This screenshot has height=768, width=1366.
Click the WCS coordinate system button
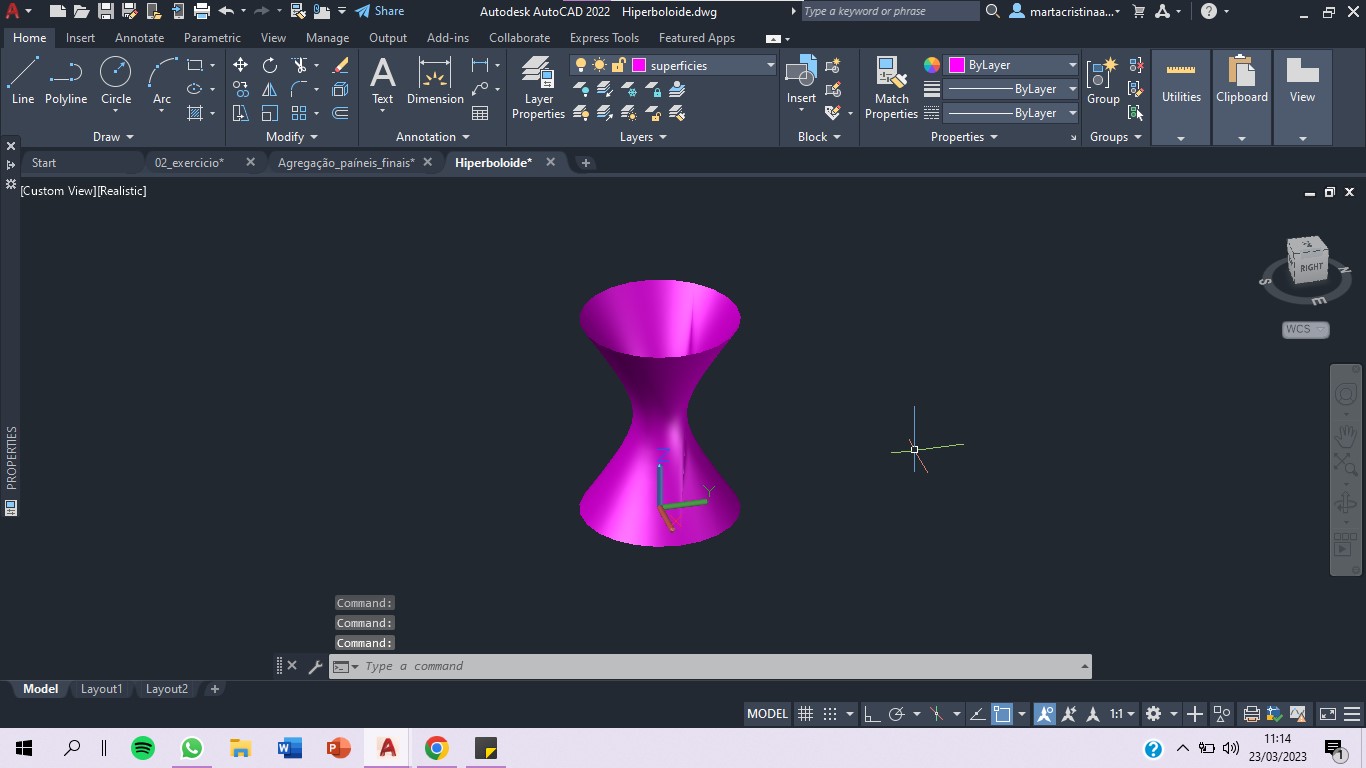pos(1306,329)
